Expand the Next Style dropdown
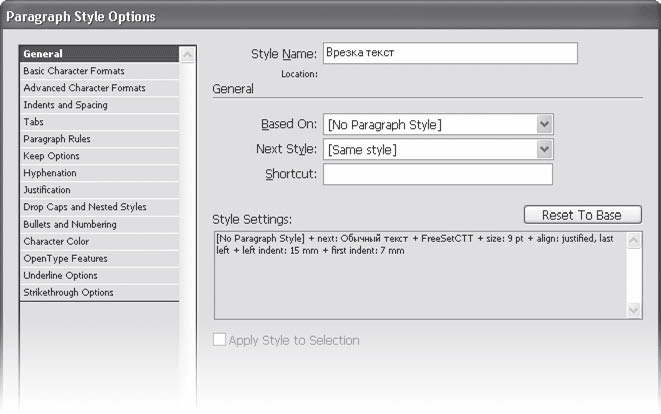Viewport: 661px width, 414px height. (544, 149)
